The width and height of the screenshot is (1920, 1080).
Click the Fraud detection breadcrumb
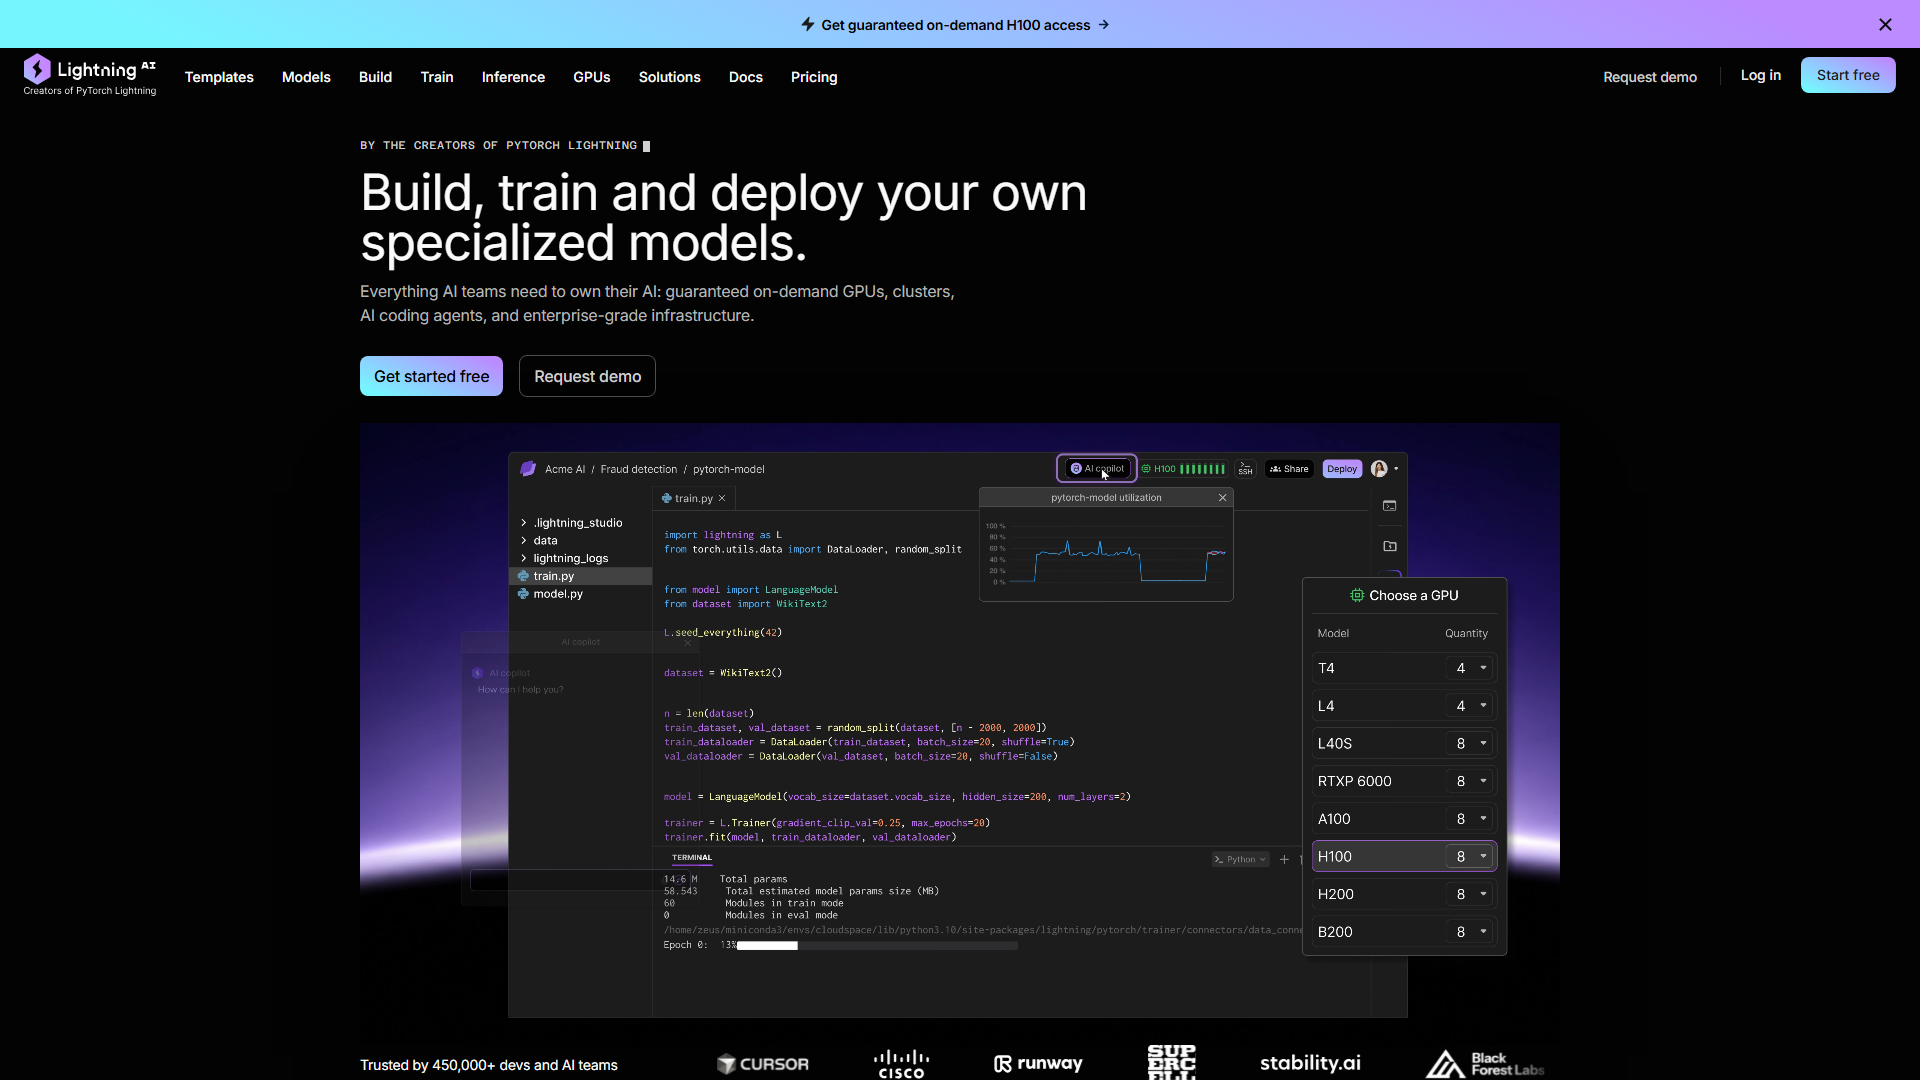point(638,469)
